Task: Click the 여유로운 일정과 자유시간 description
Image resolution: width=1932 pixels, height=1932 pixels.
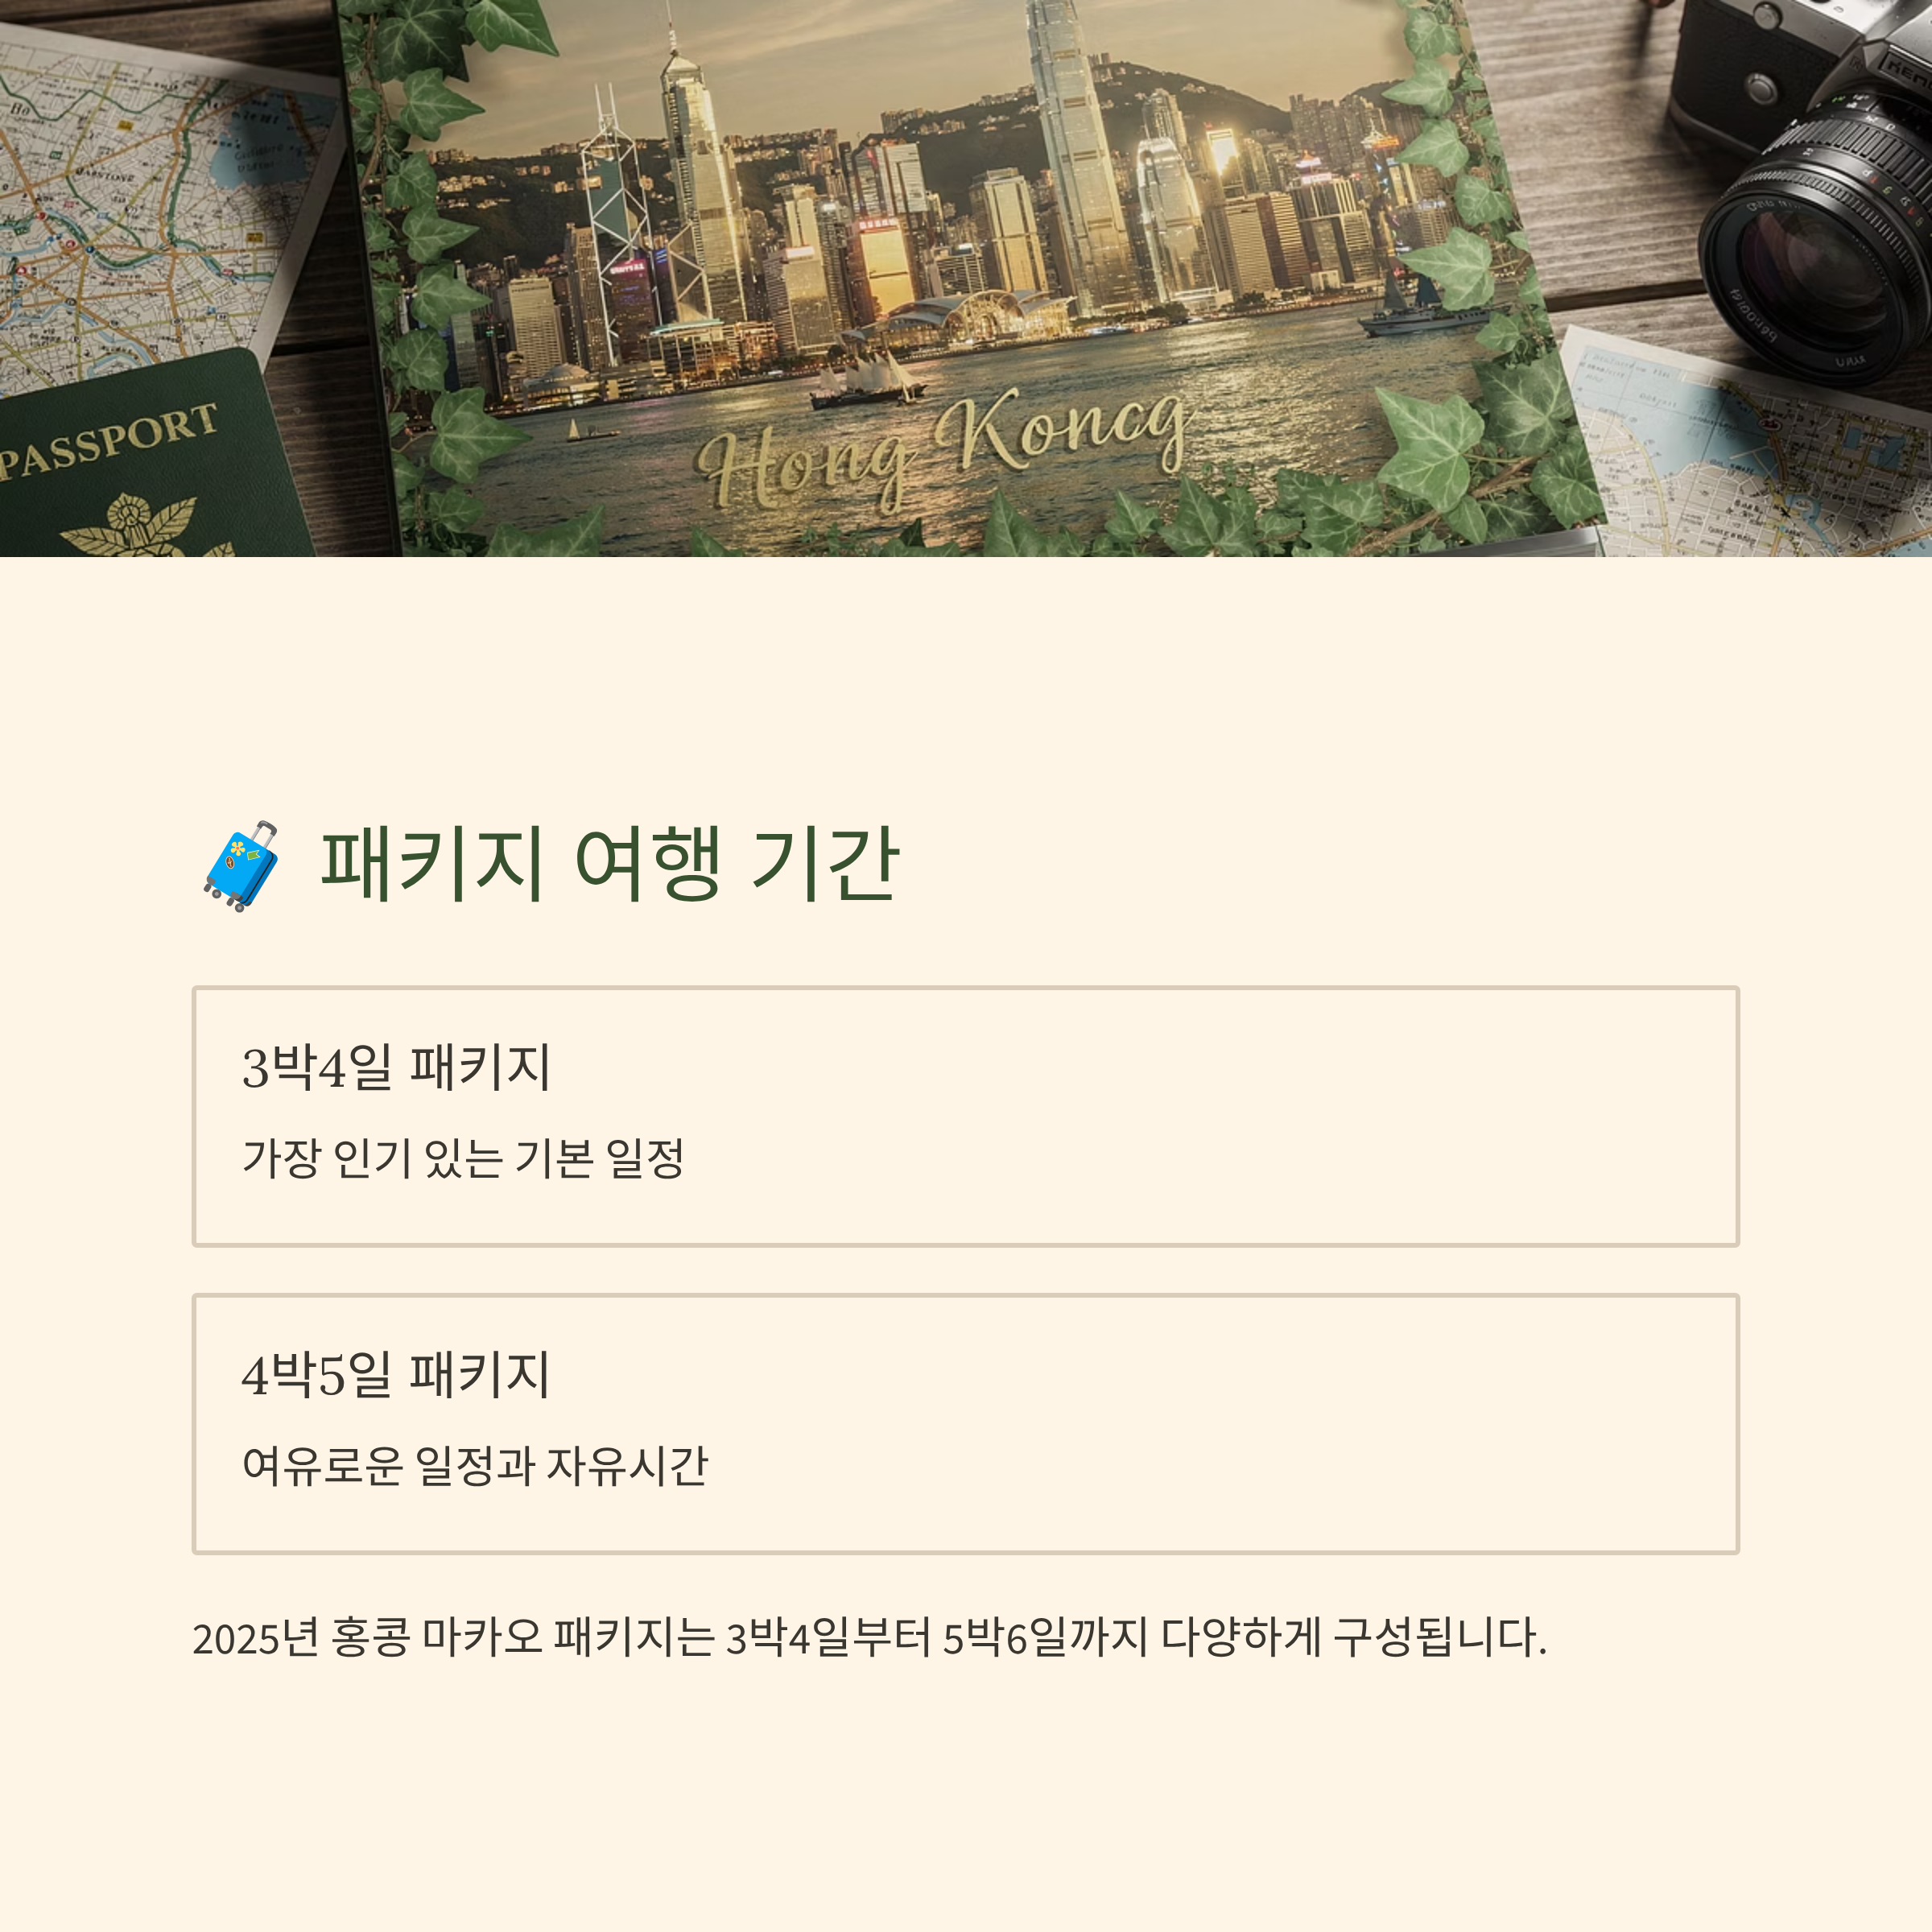Action: point(475,1465)
